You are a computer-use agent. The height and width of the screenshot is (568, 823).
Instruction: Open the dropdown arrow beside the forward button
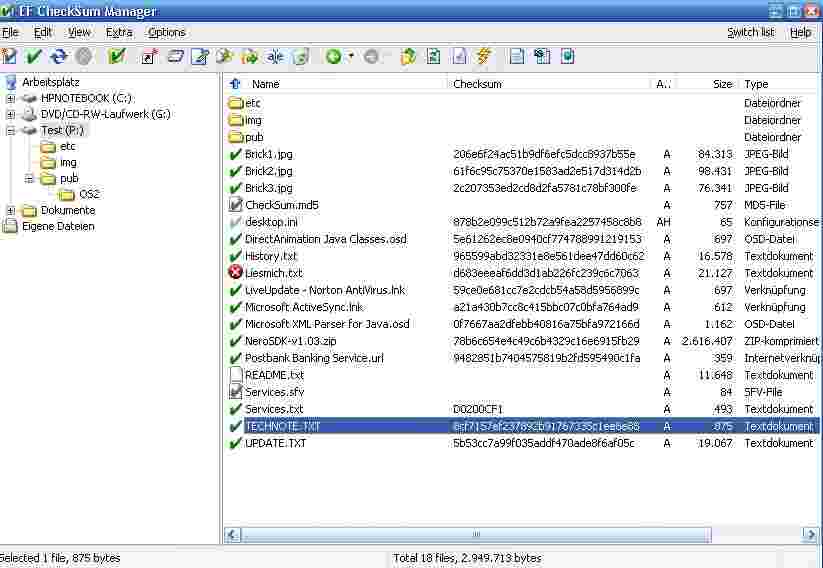(x=351, y=56)
